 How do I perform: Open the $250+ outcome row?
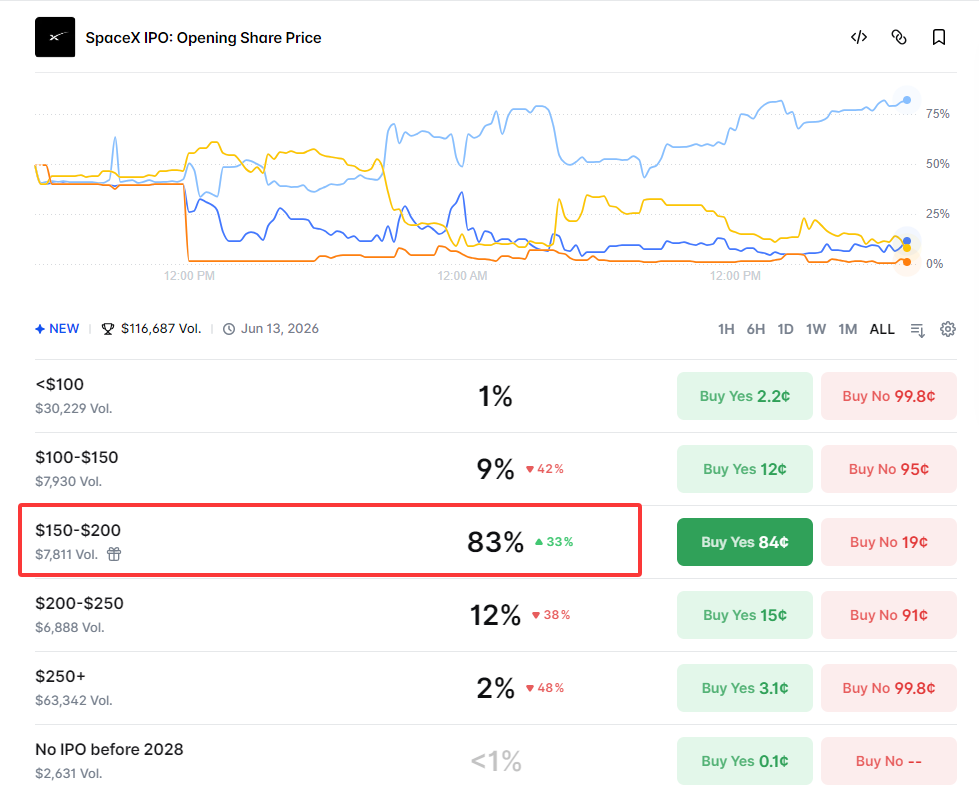[x=337, y=688]
